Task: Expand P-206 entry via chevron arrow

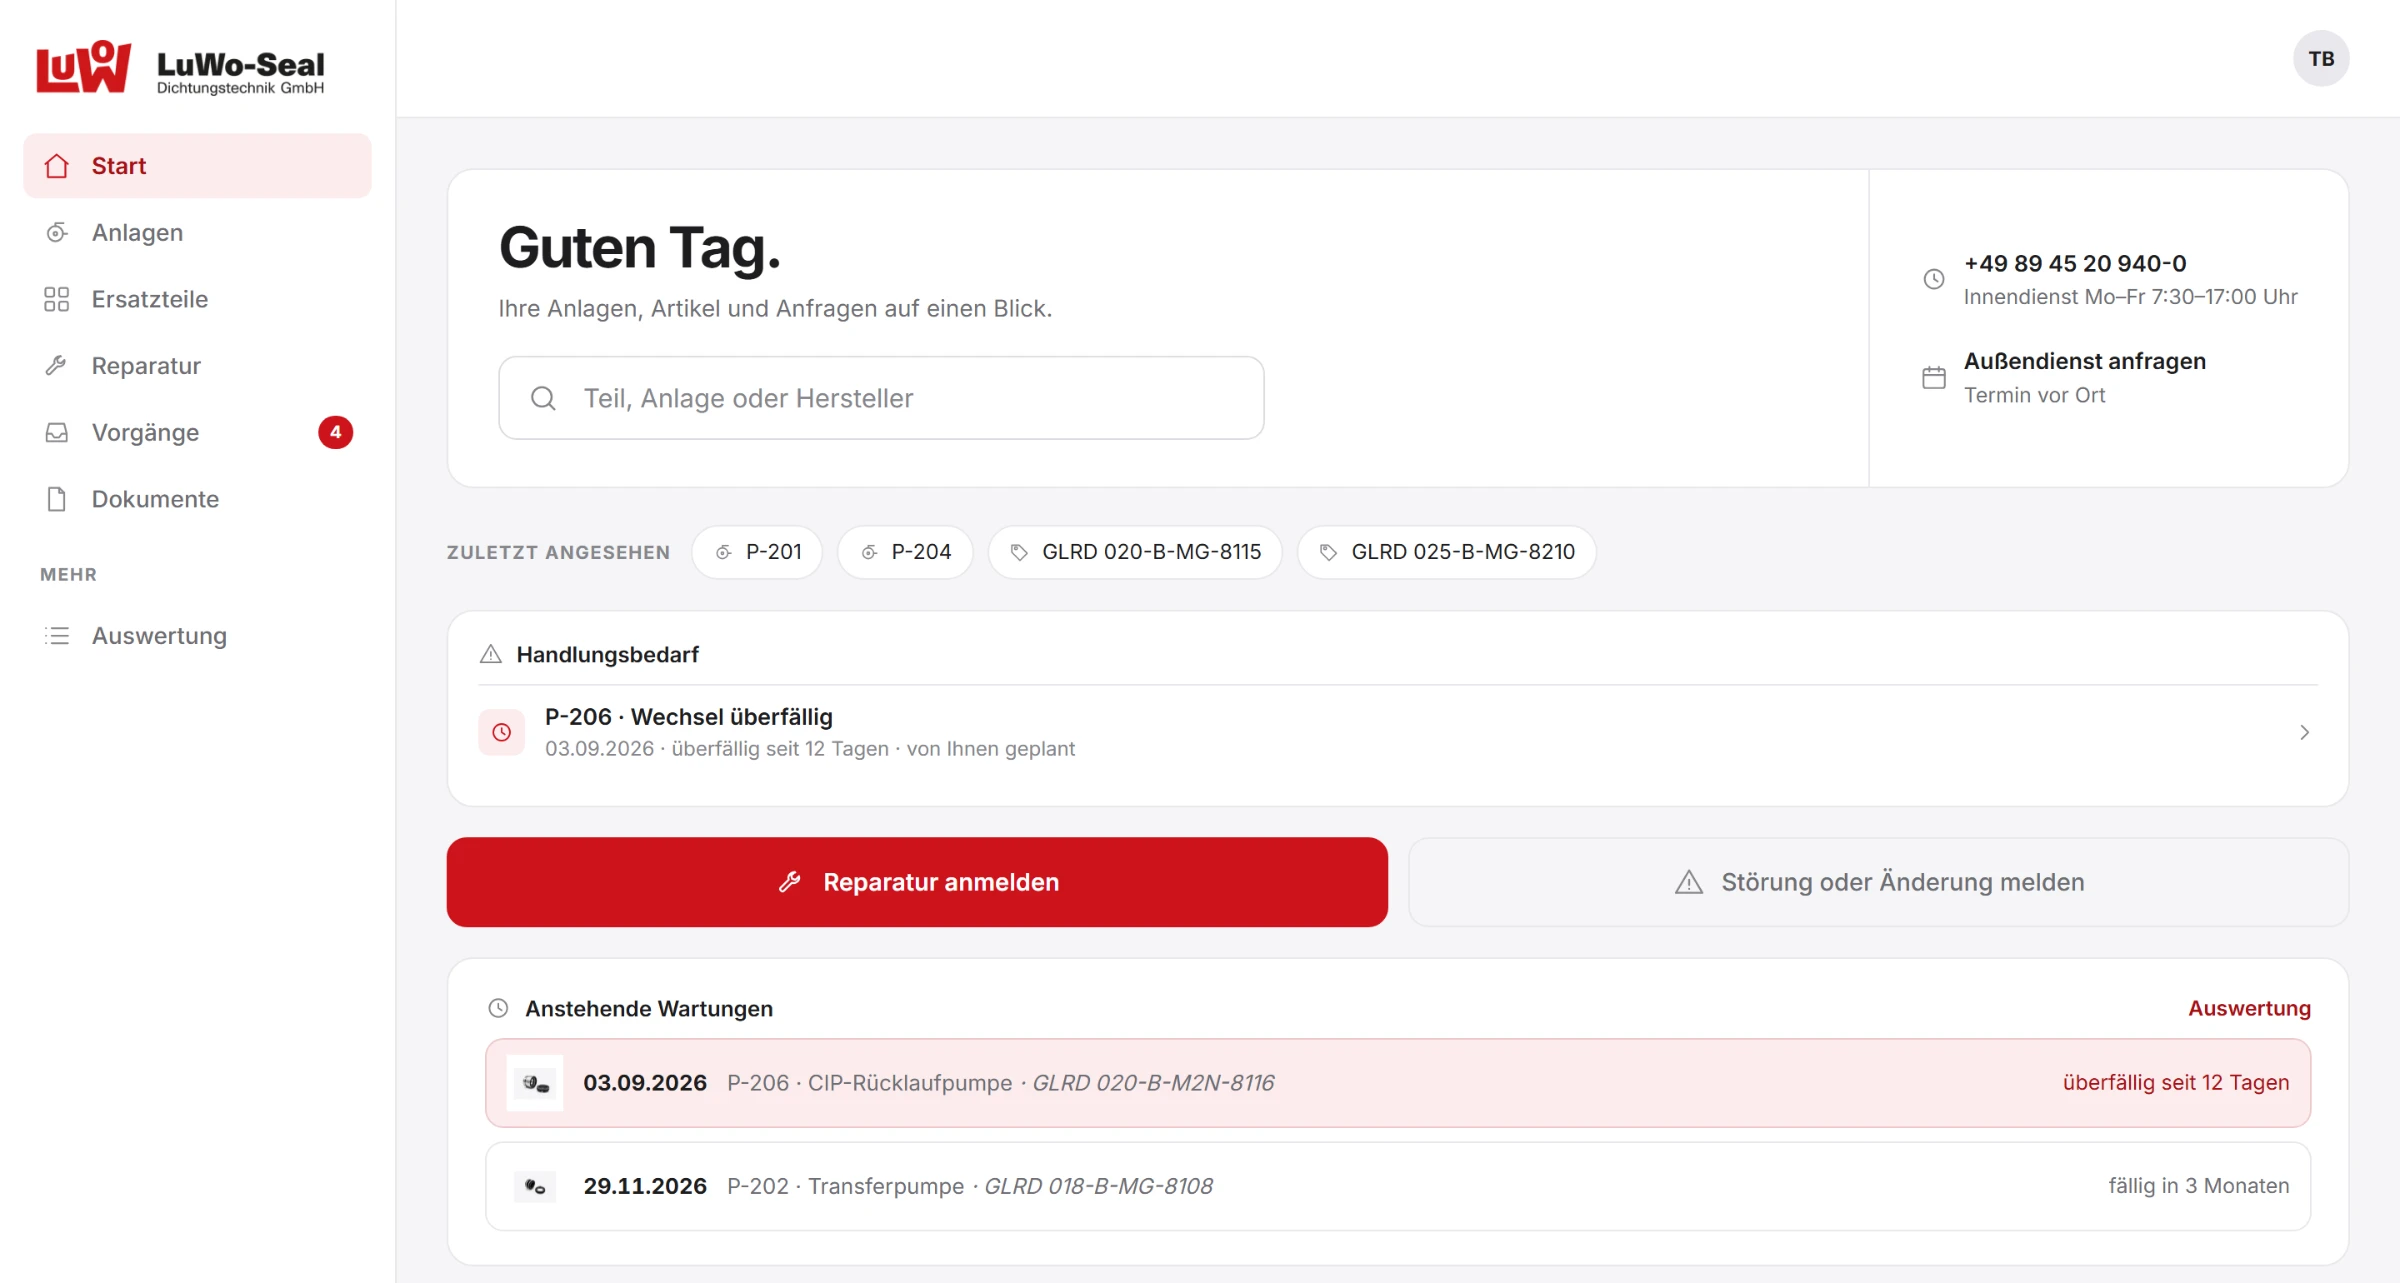Action: coord(2304,732)
